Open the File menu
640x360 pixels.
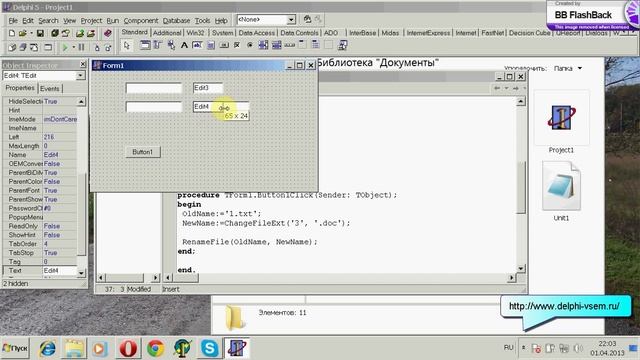(x=13, y=20)
